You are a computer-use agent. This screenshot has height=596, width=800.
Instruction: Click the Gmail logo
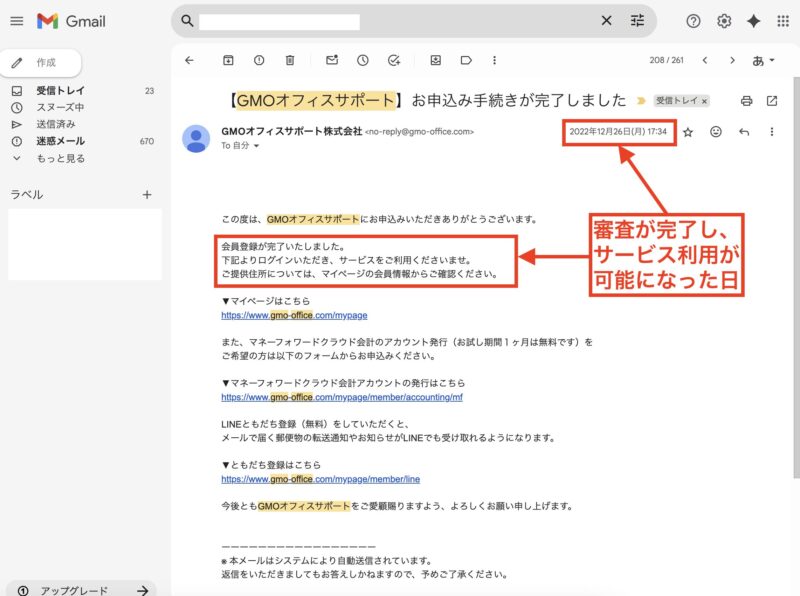(71, 21)
